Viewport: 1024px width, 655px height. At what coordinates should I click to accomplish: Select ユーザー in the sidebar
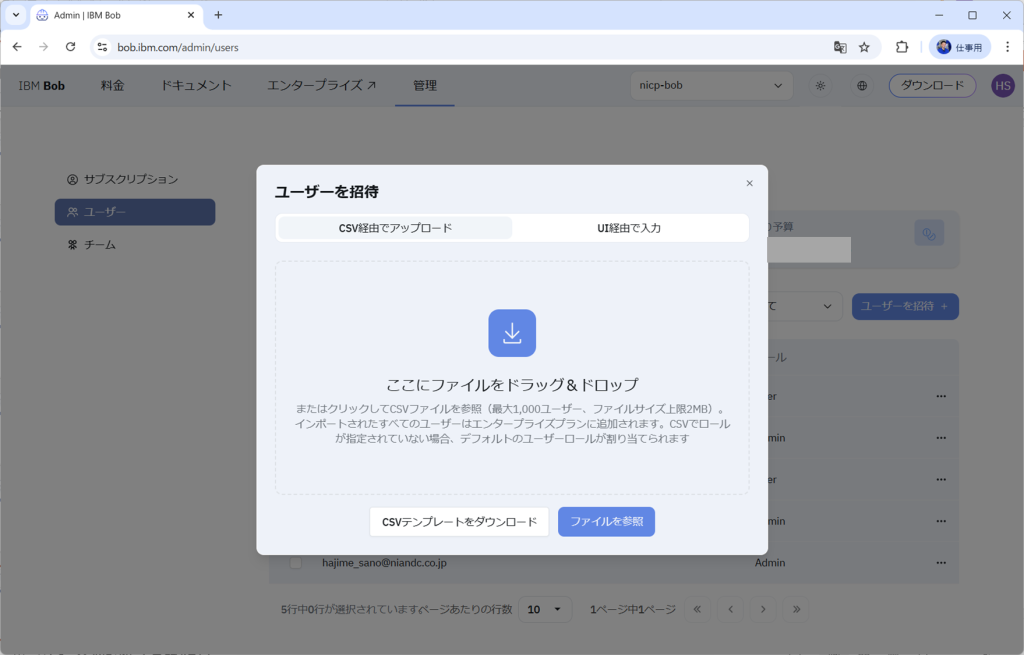click(x=135, y=212)
